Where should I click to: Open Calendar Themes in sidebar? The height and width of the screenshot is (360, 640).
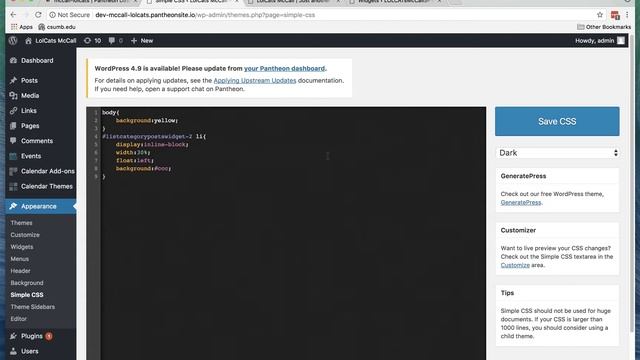pyautogui.click(x=47, y=186)
